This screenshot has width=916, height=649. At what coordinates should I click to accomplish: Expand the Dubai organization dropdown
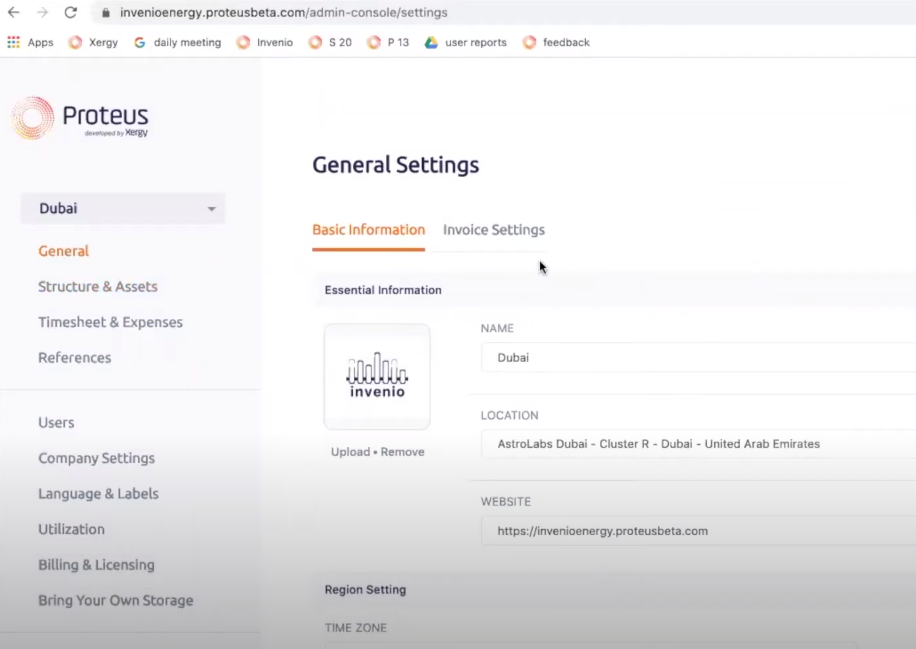click(x=123, y=208)
